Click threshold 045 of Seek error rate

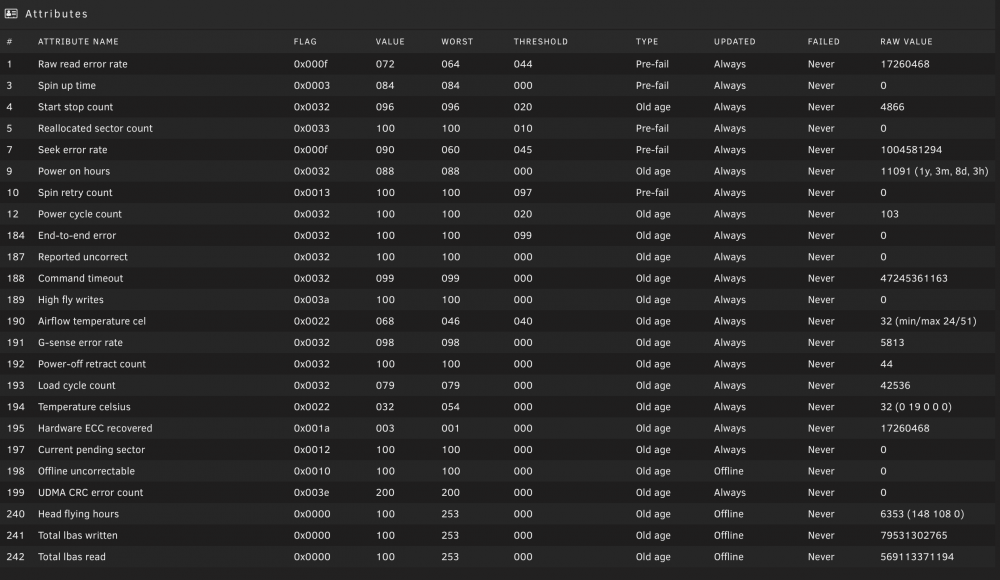pos(523,149)
